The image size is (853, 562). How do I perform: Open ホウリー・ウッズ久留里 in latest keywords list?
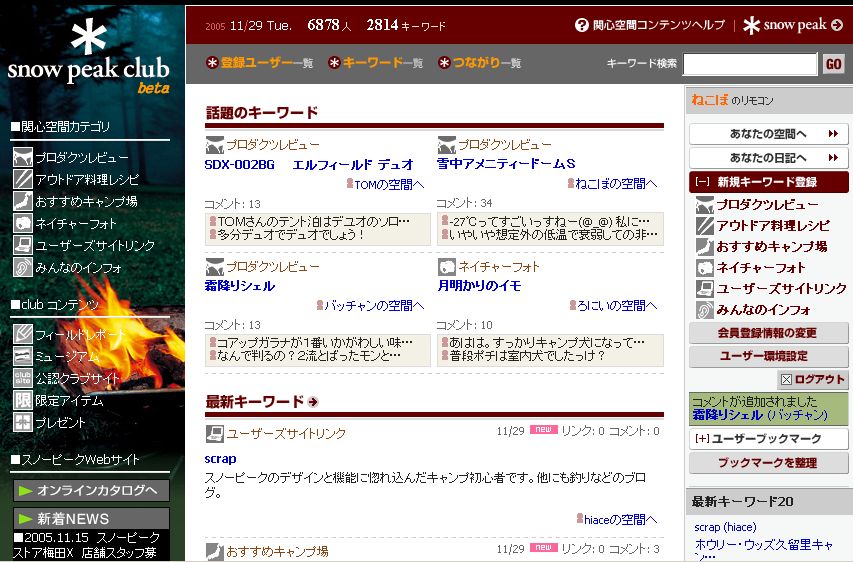click(764, 549)
